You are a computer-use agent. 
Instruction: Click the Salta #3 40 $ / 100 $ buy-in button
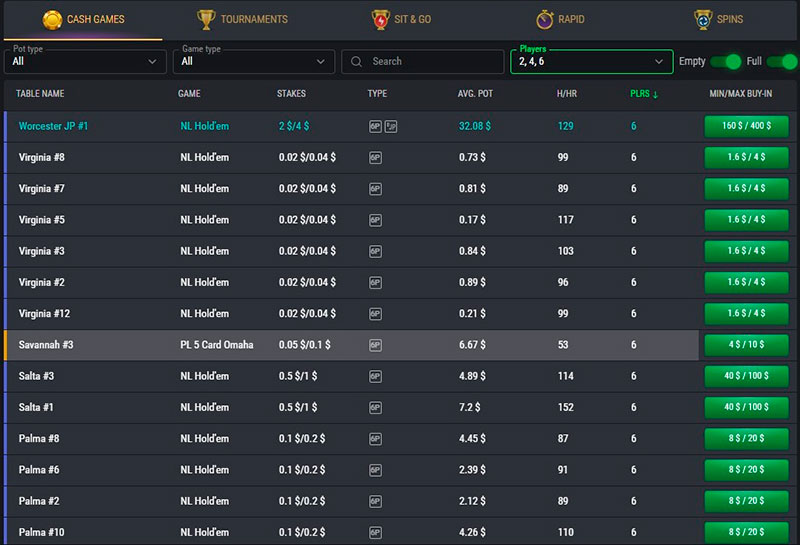point(746,376)
